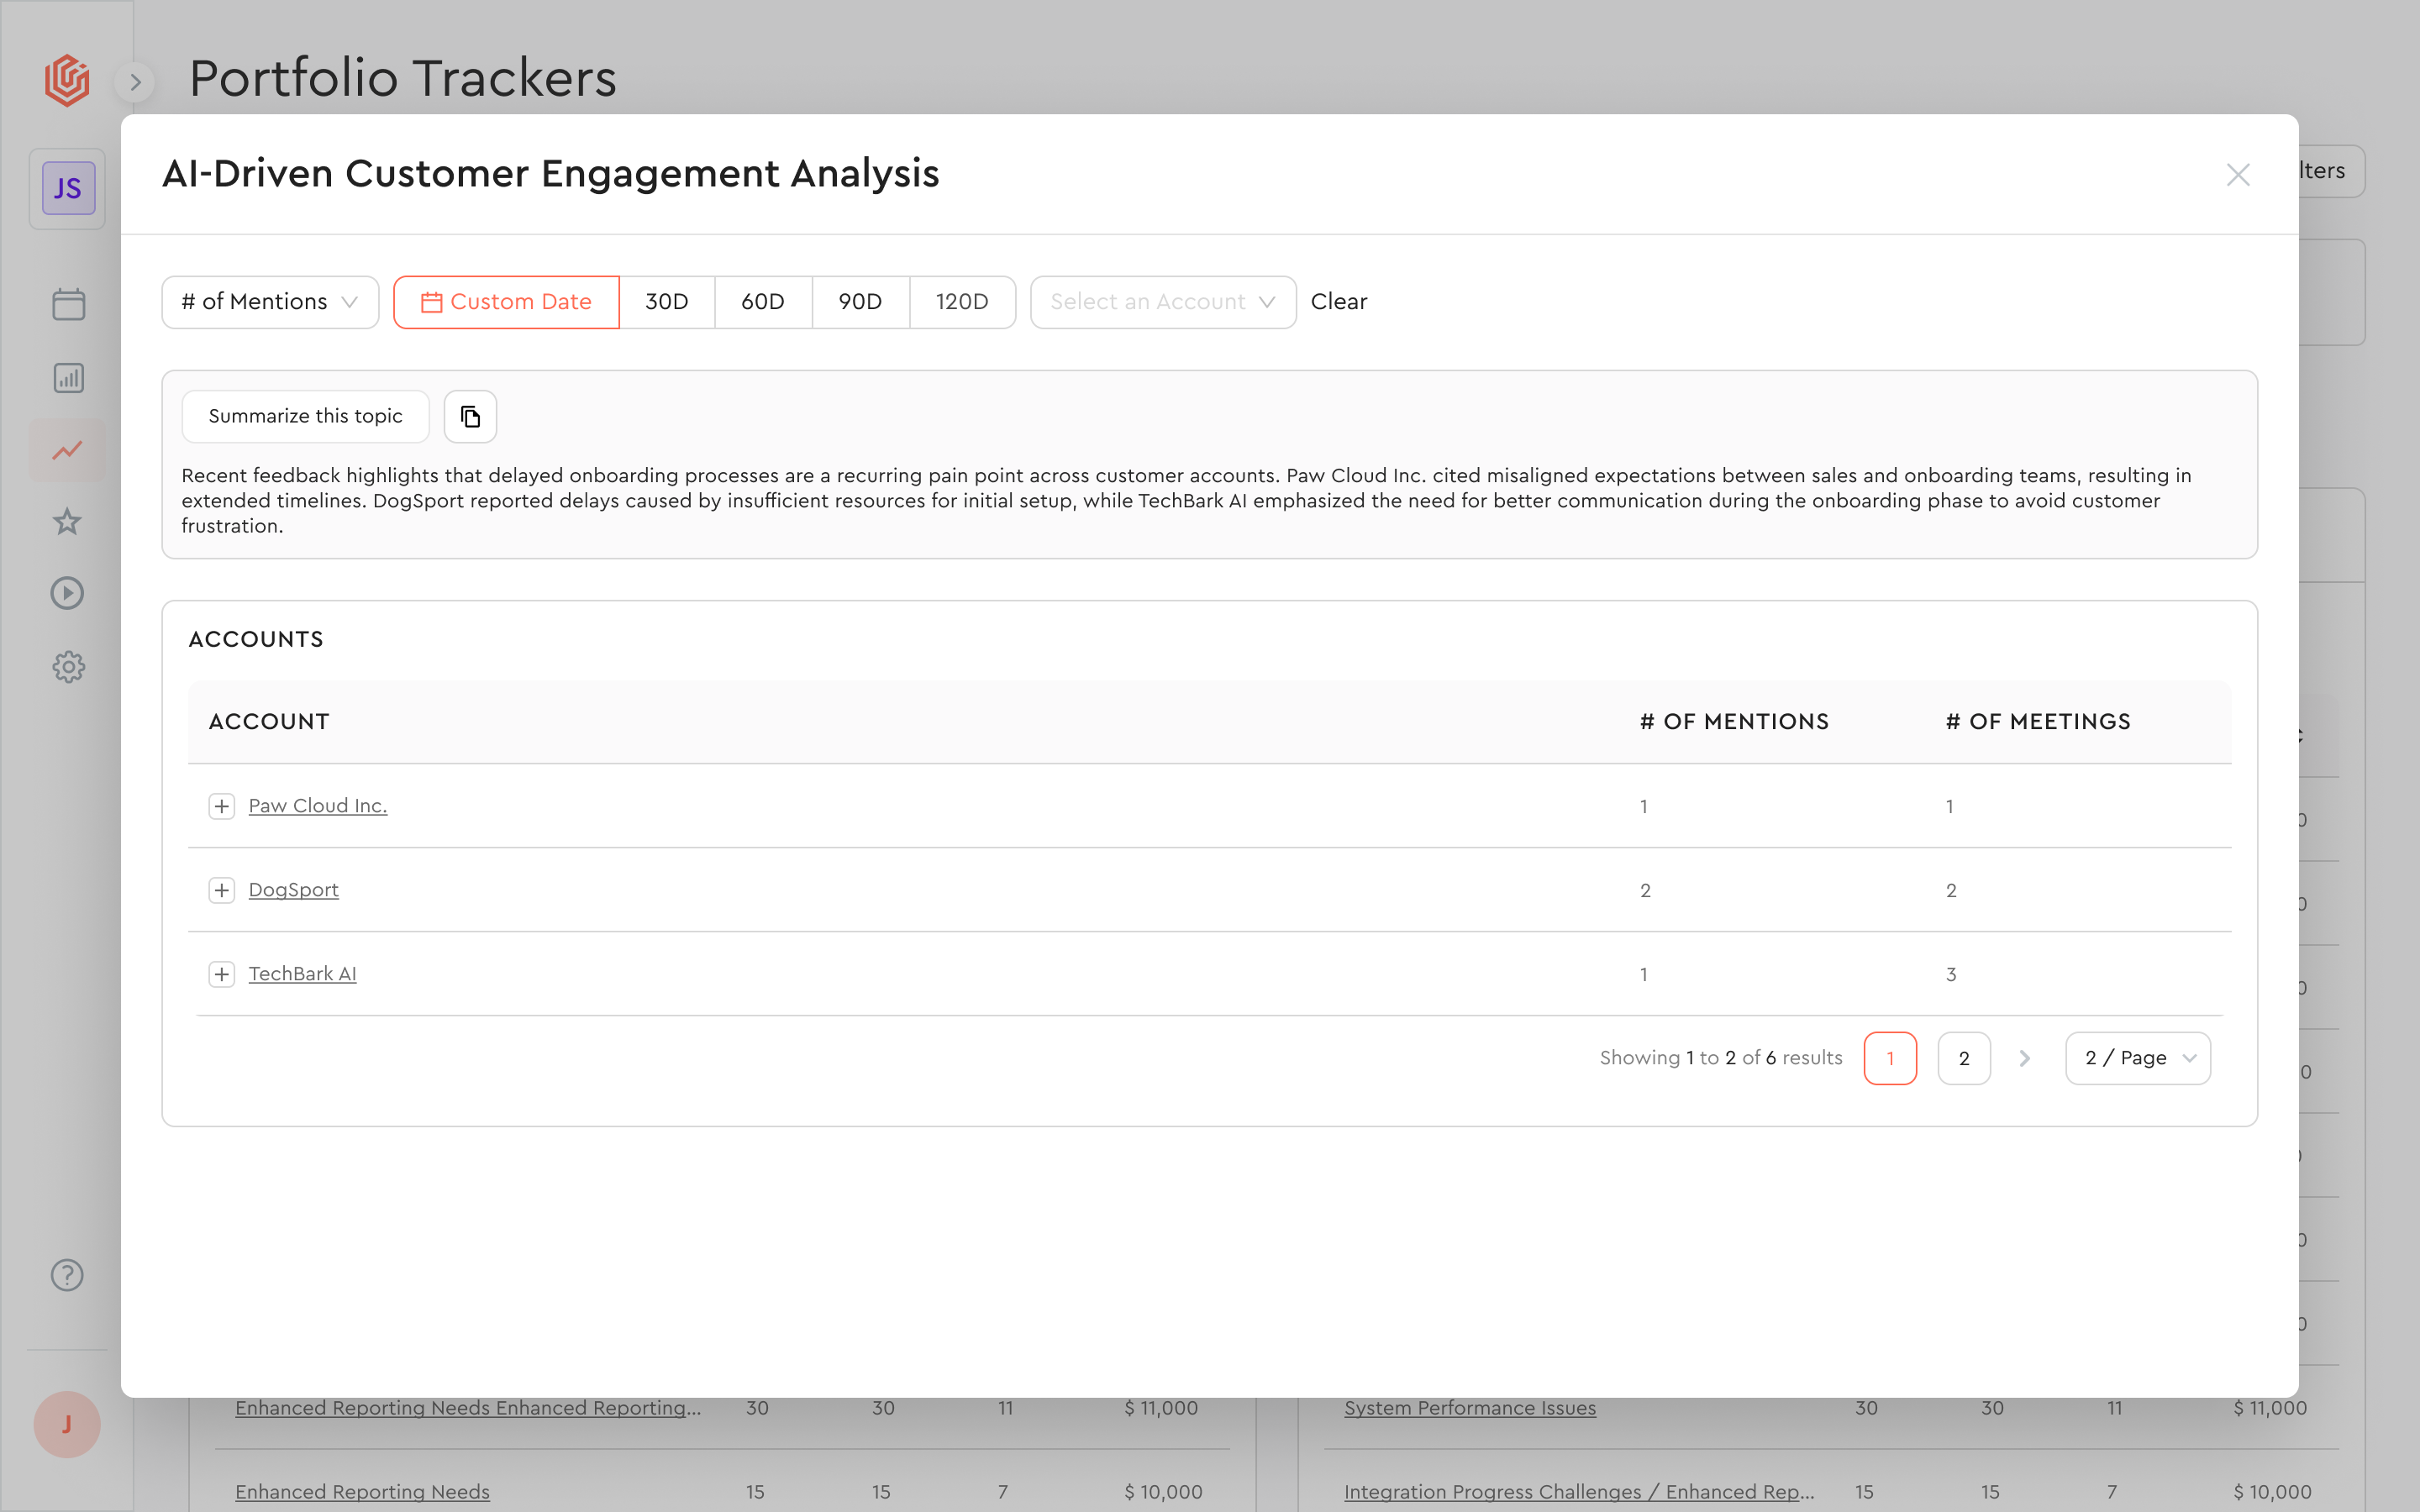Open the calendar icon in sidebar
Screen dimensions: 2420x1512
pyautogui.click(x=68, y=304)
